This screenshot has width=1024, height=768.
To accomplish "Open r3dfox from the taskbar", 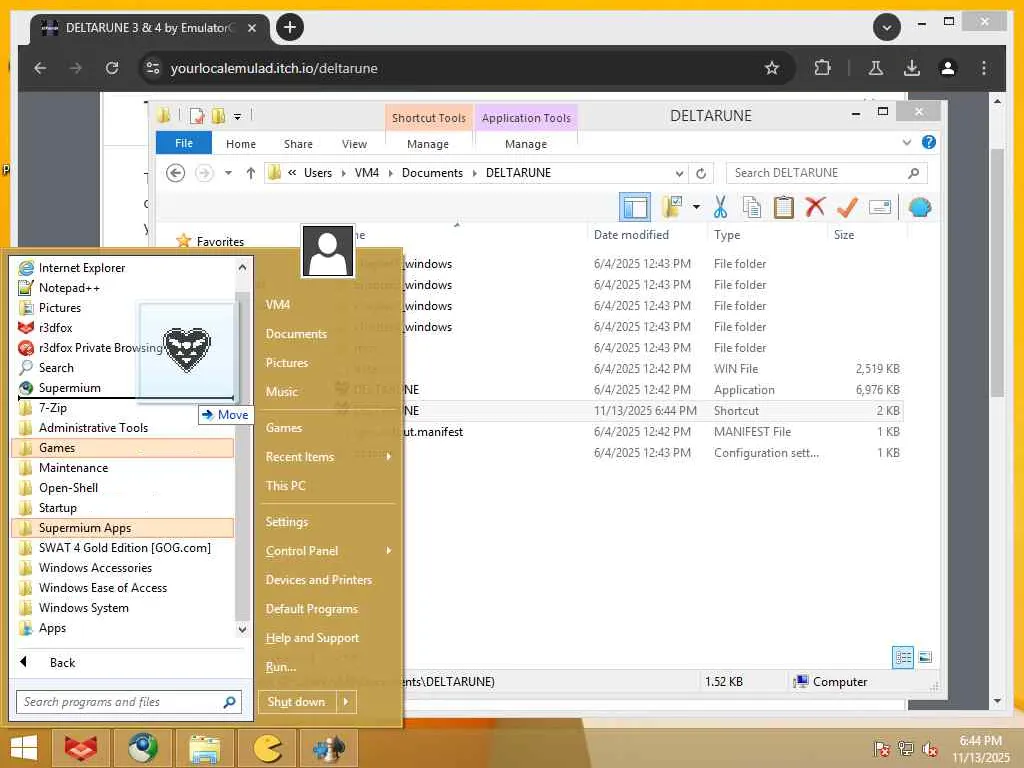I will pos(81,748).
